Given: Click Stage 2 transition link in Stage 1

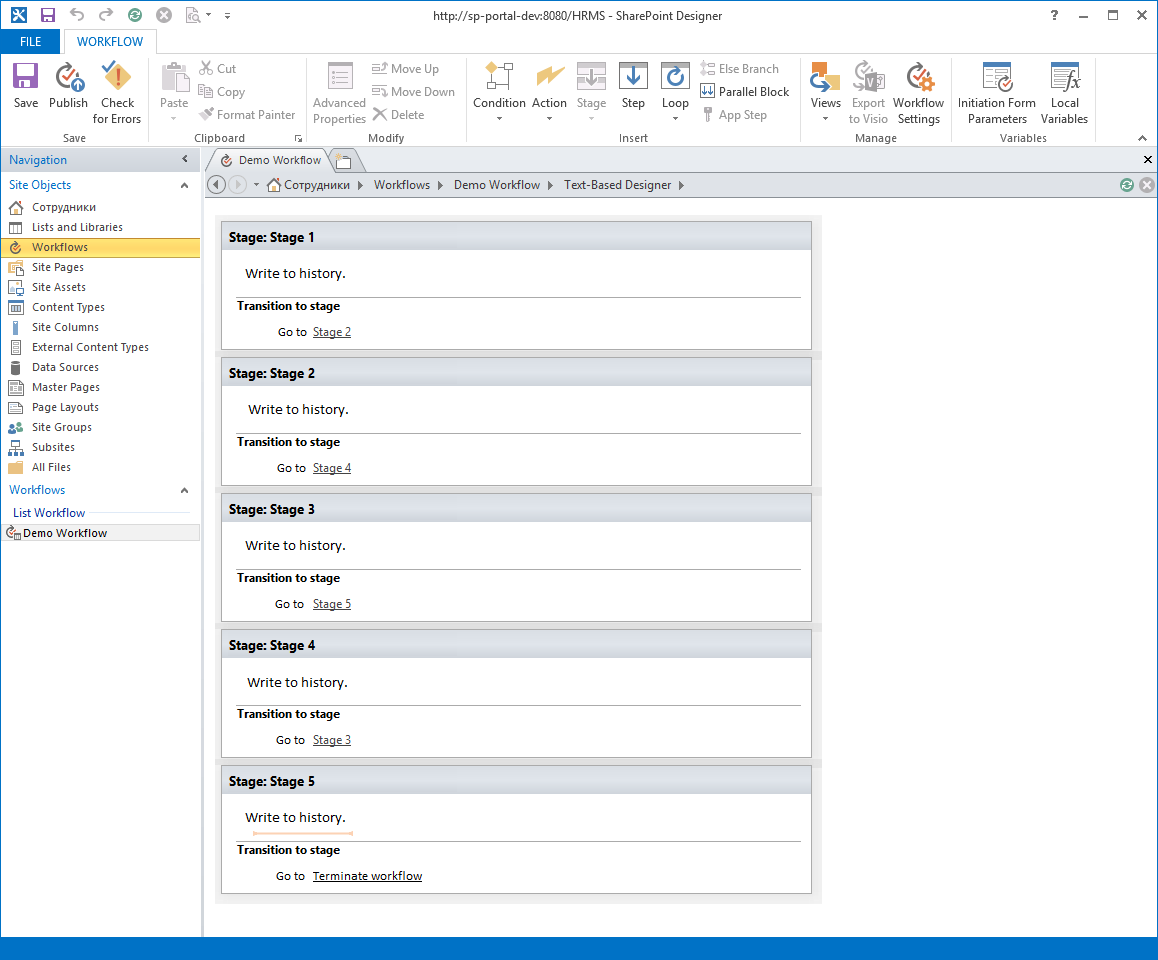Looking at the screenshot, I should tap(332, 332).
